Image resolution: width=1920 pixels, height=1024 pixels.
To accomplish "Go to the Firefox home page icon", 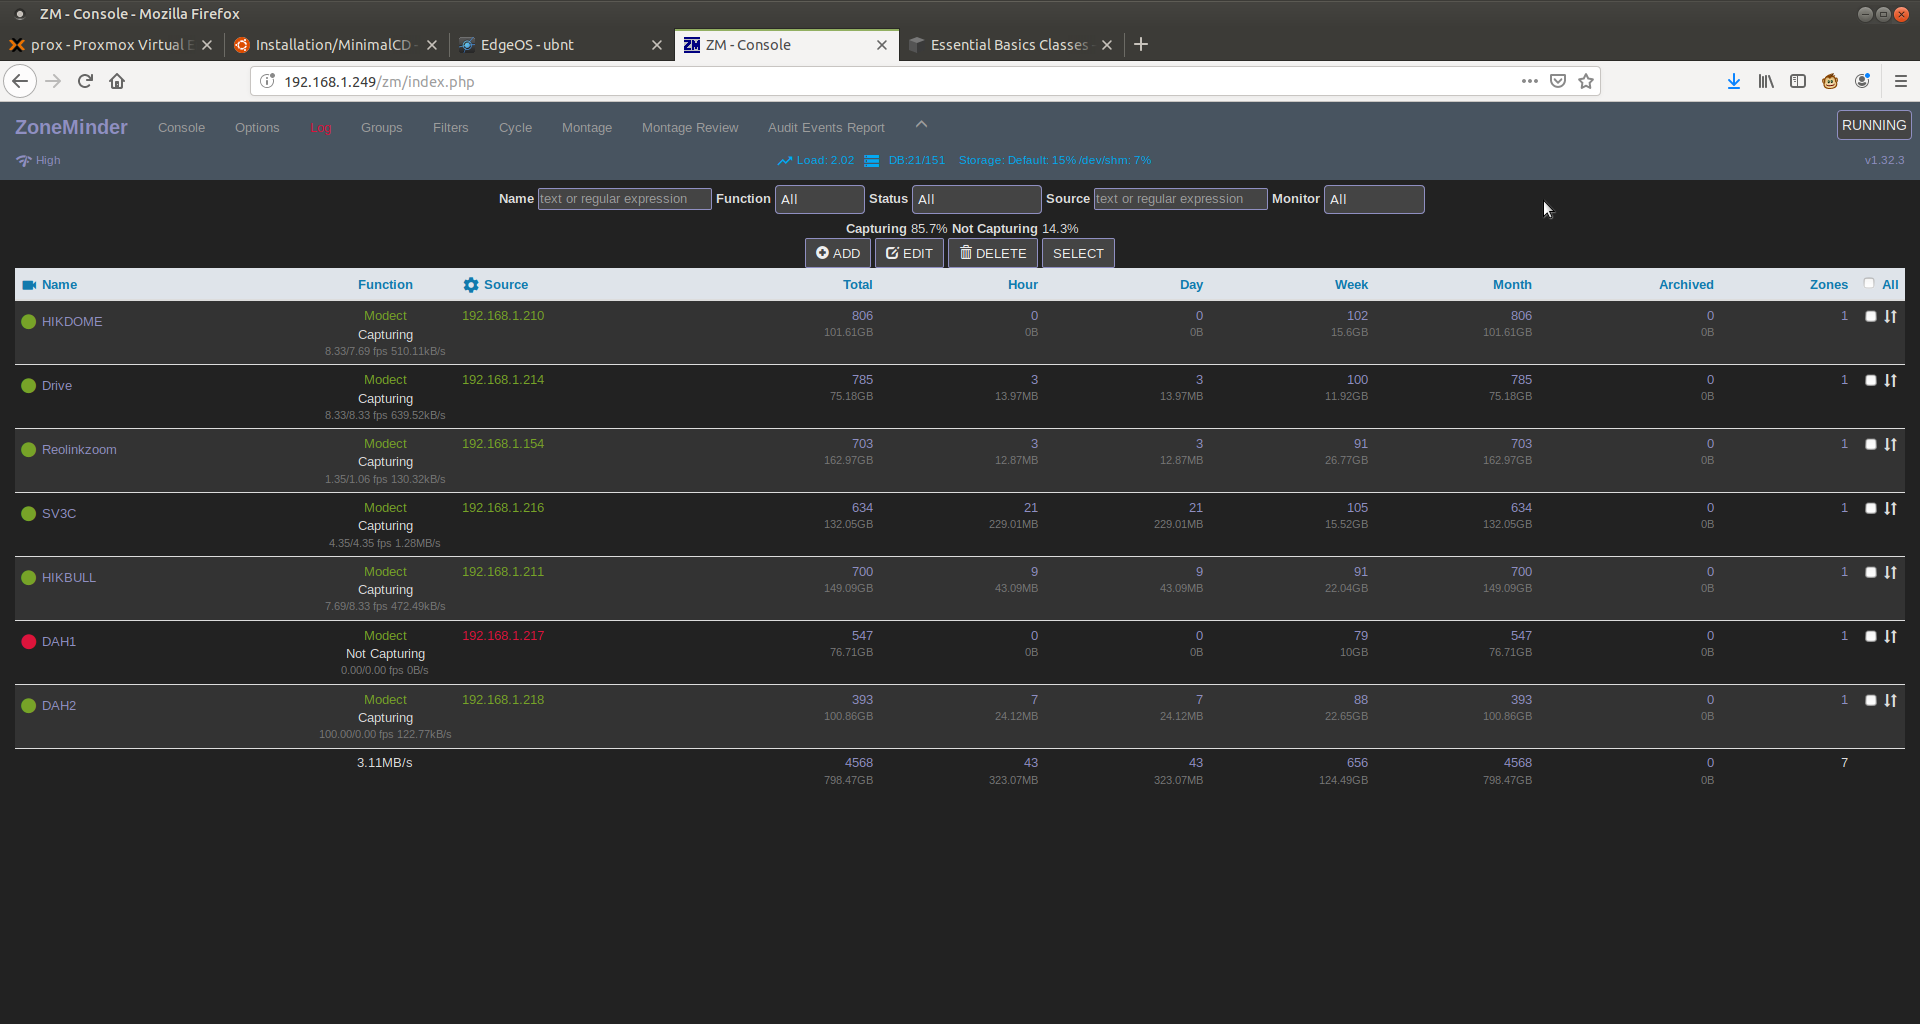I will tap(117, 81).
